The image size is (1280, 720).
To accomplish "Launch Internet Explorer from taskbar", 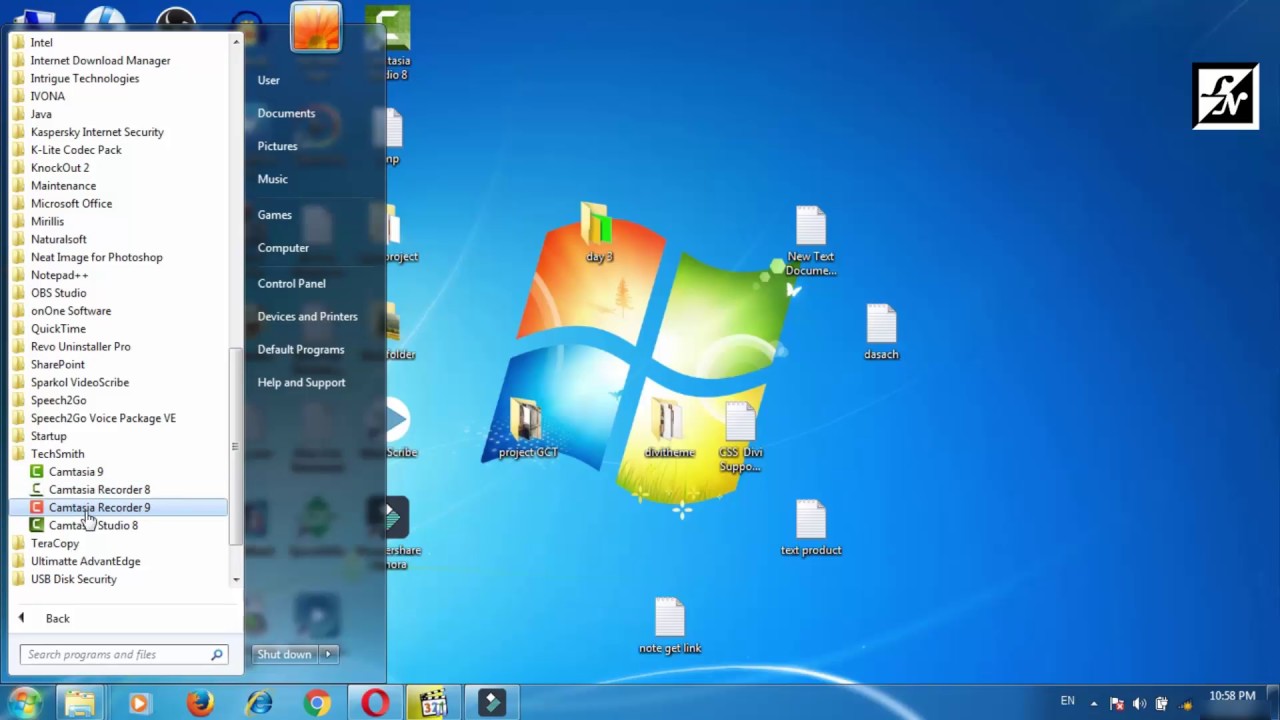I will 259,703.
